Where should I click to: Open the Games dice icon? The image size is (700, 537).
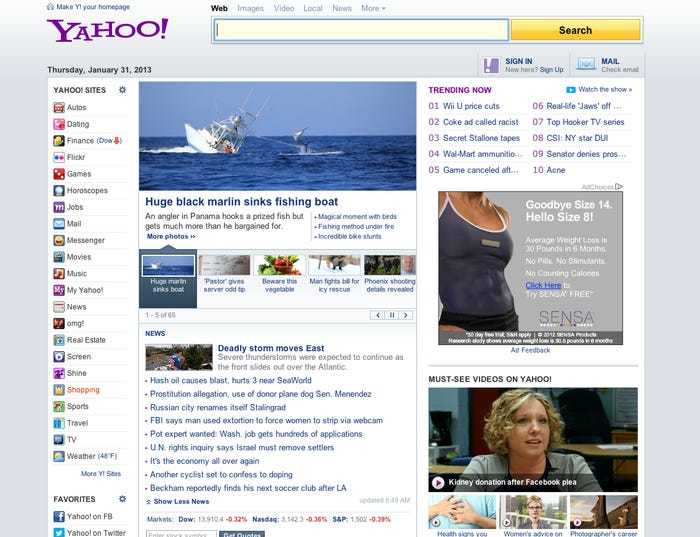[59, 174]
